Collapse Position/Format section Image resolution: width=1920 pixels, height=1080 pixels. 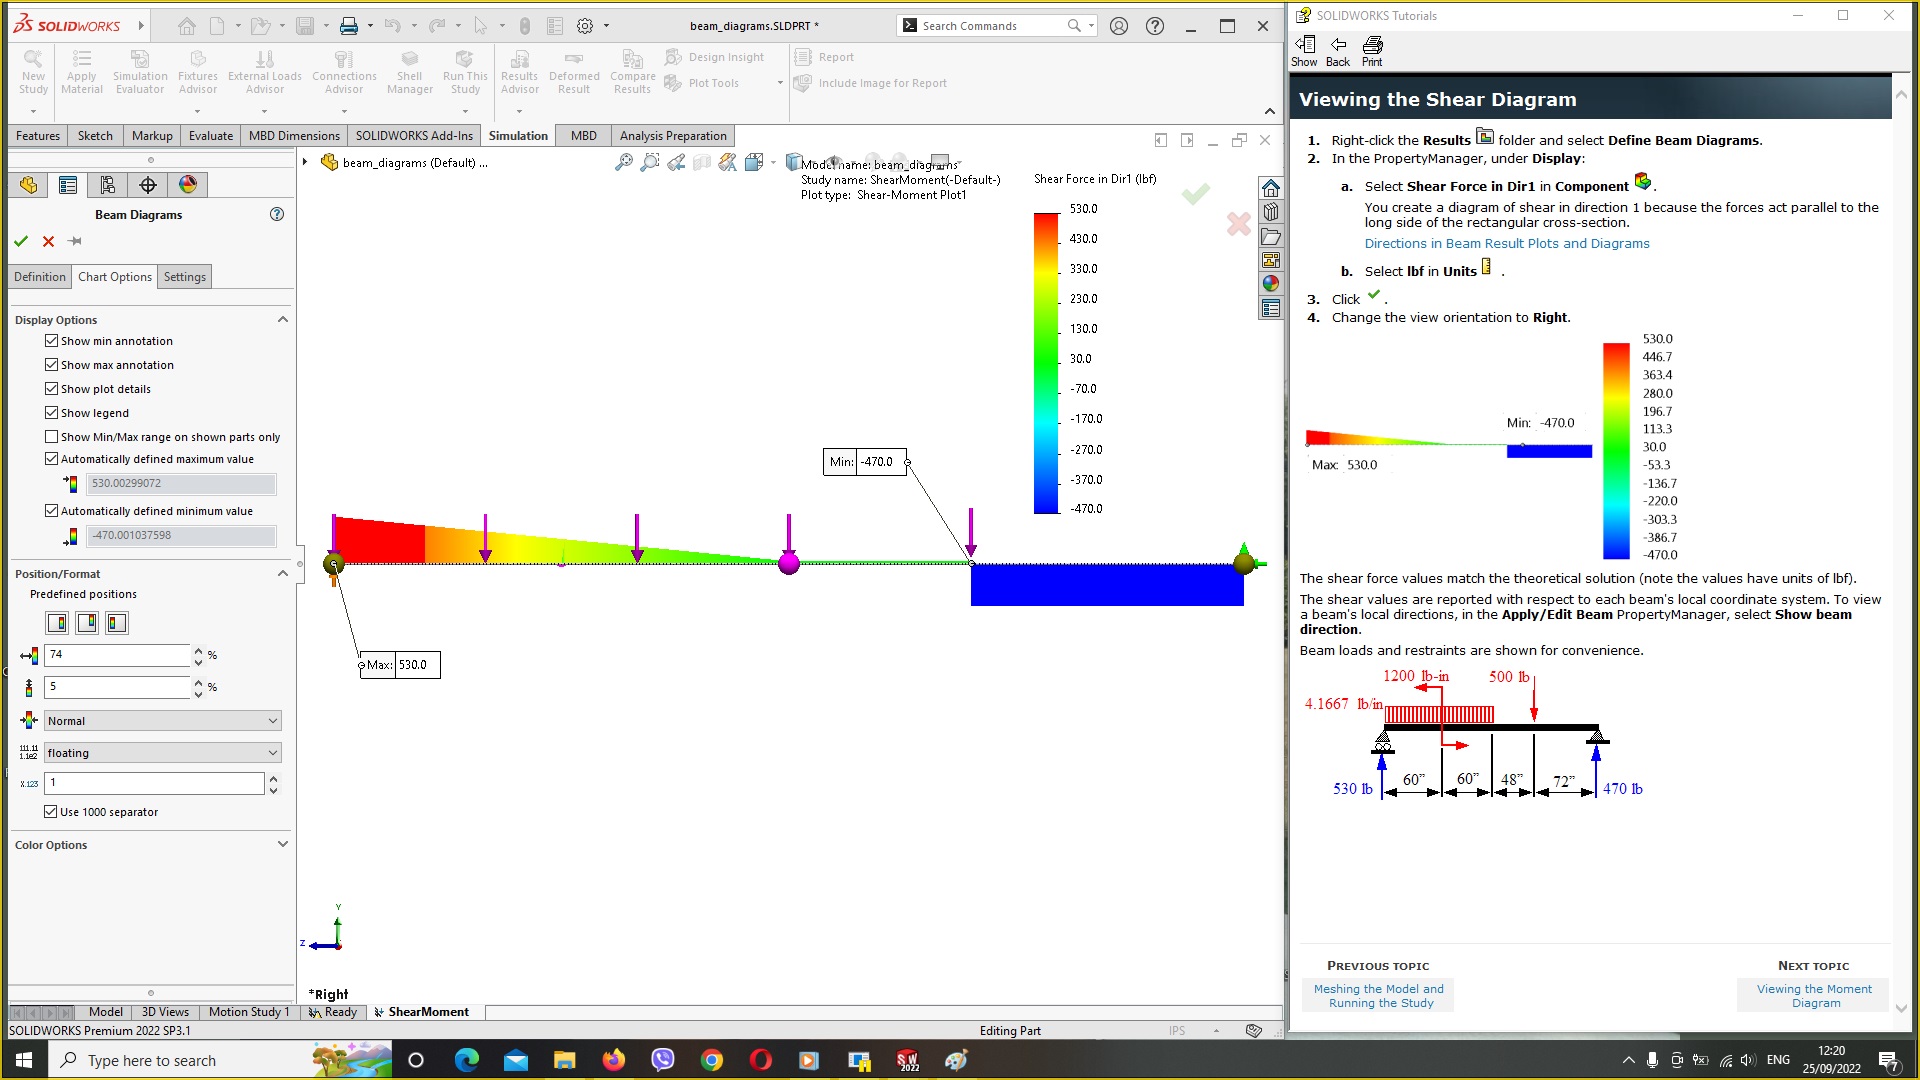coord(282,574)
